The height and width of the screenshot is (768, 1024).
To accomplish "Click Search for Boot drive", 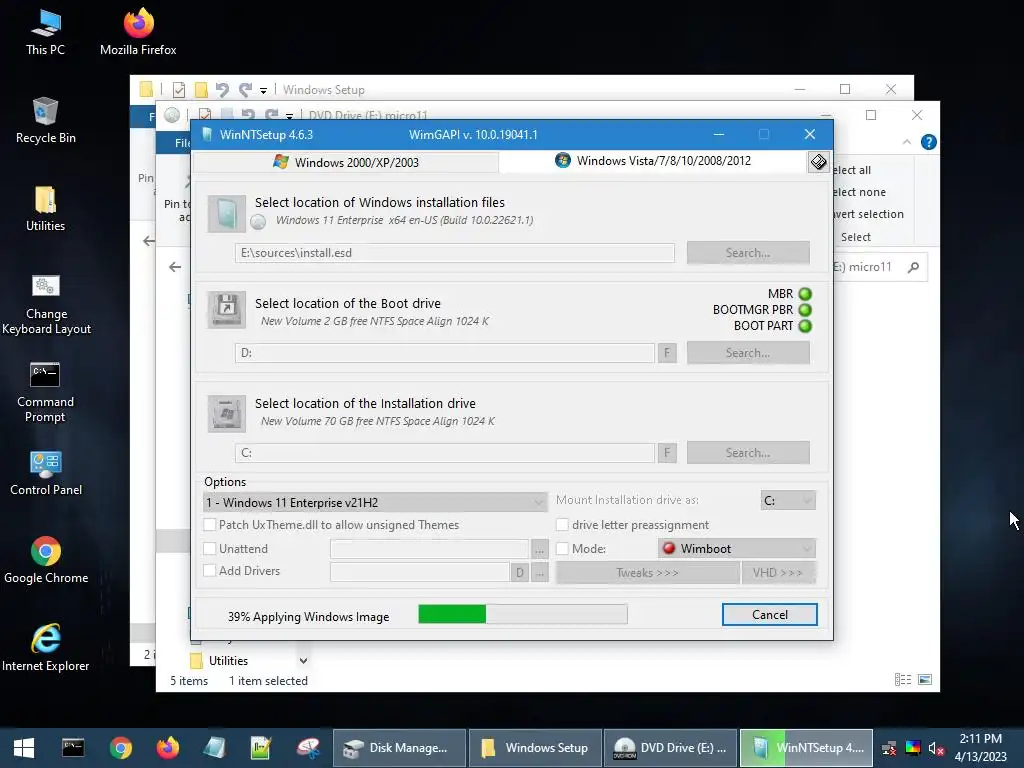I will pos(748,353).
